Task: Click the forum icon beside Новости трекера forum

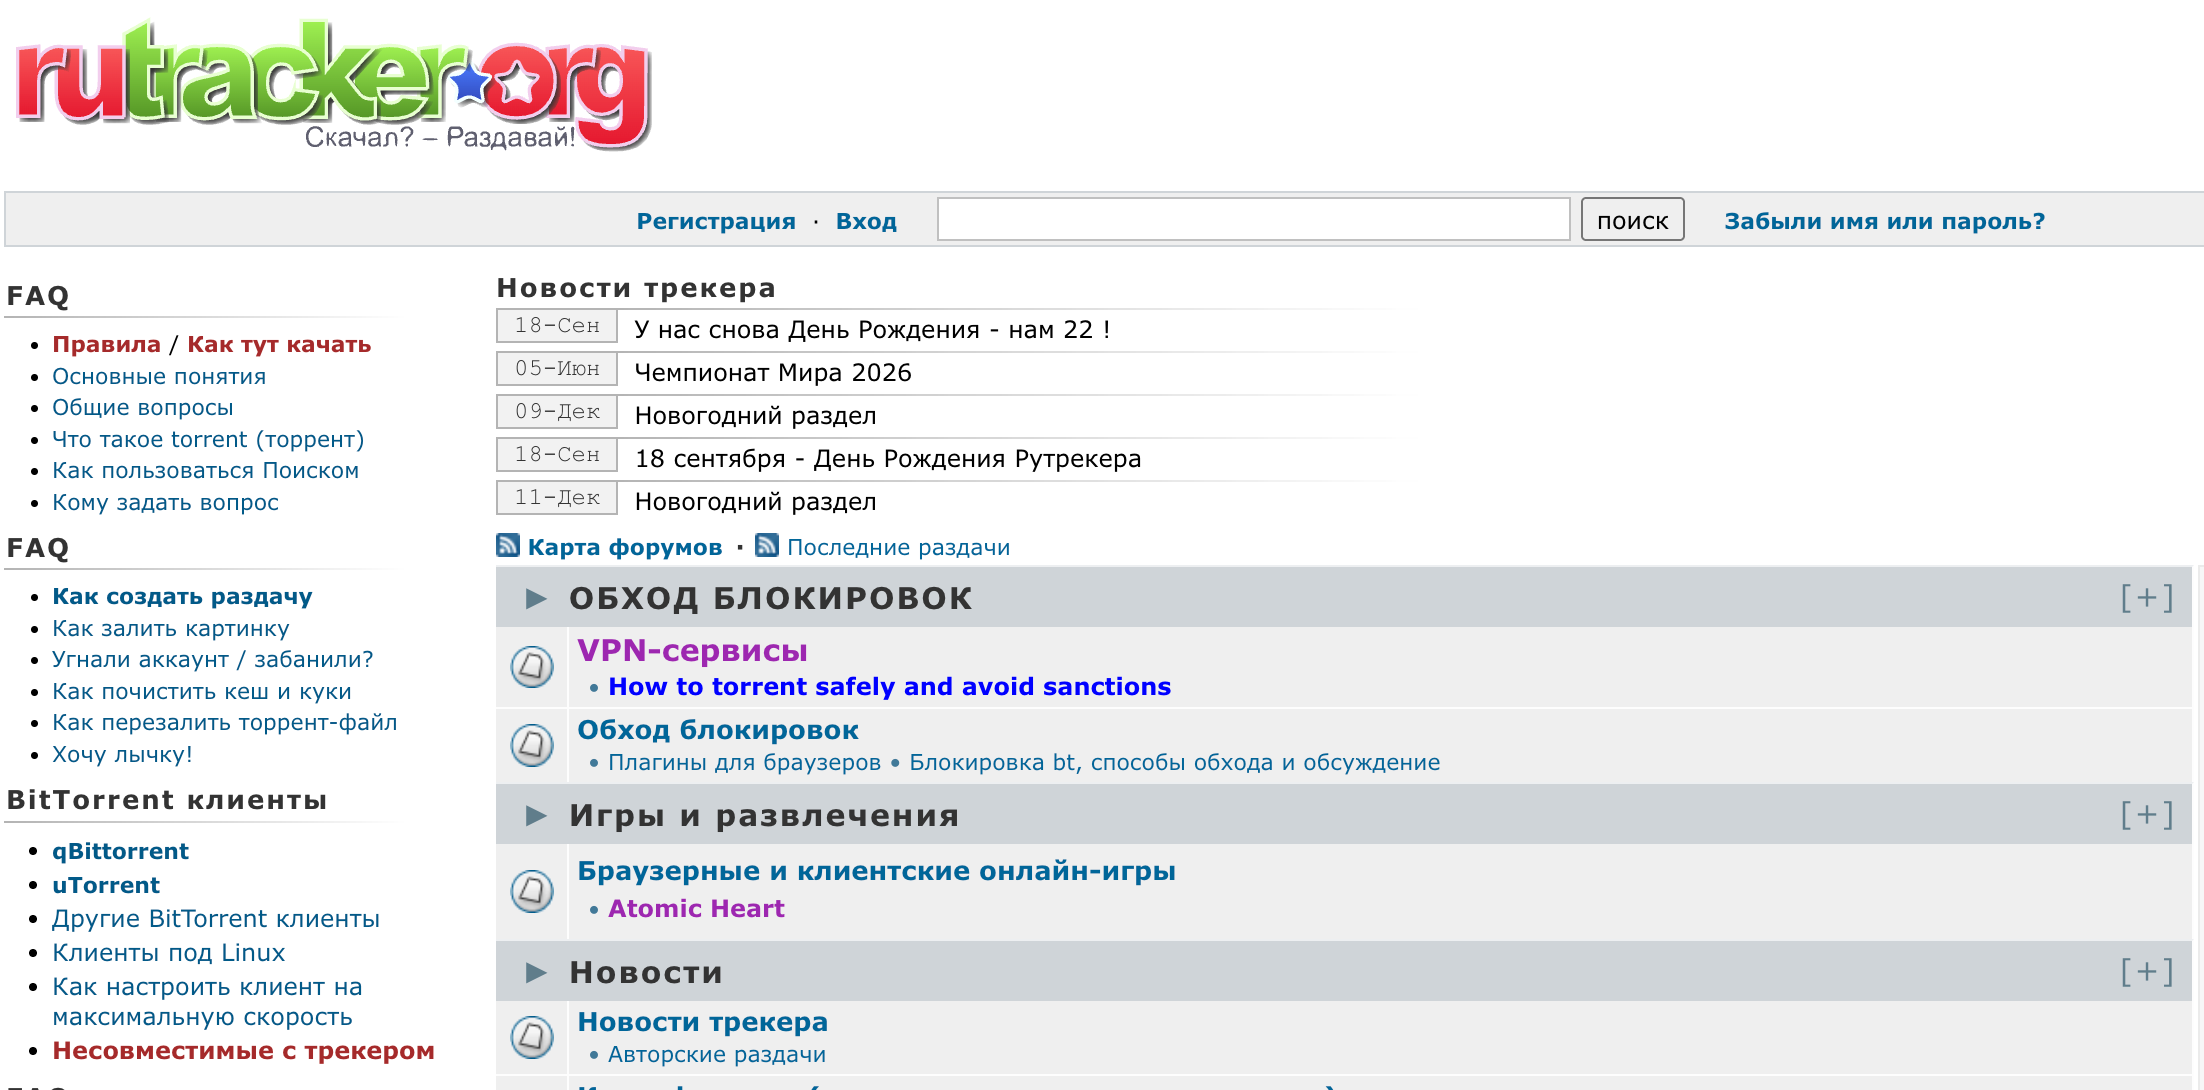Action: click(x=532, y=1037)
